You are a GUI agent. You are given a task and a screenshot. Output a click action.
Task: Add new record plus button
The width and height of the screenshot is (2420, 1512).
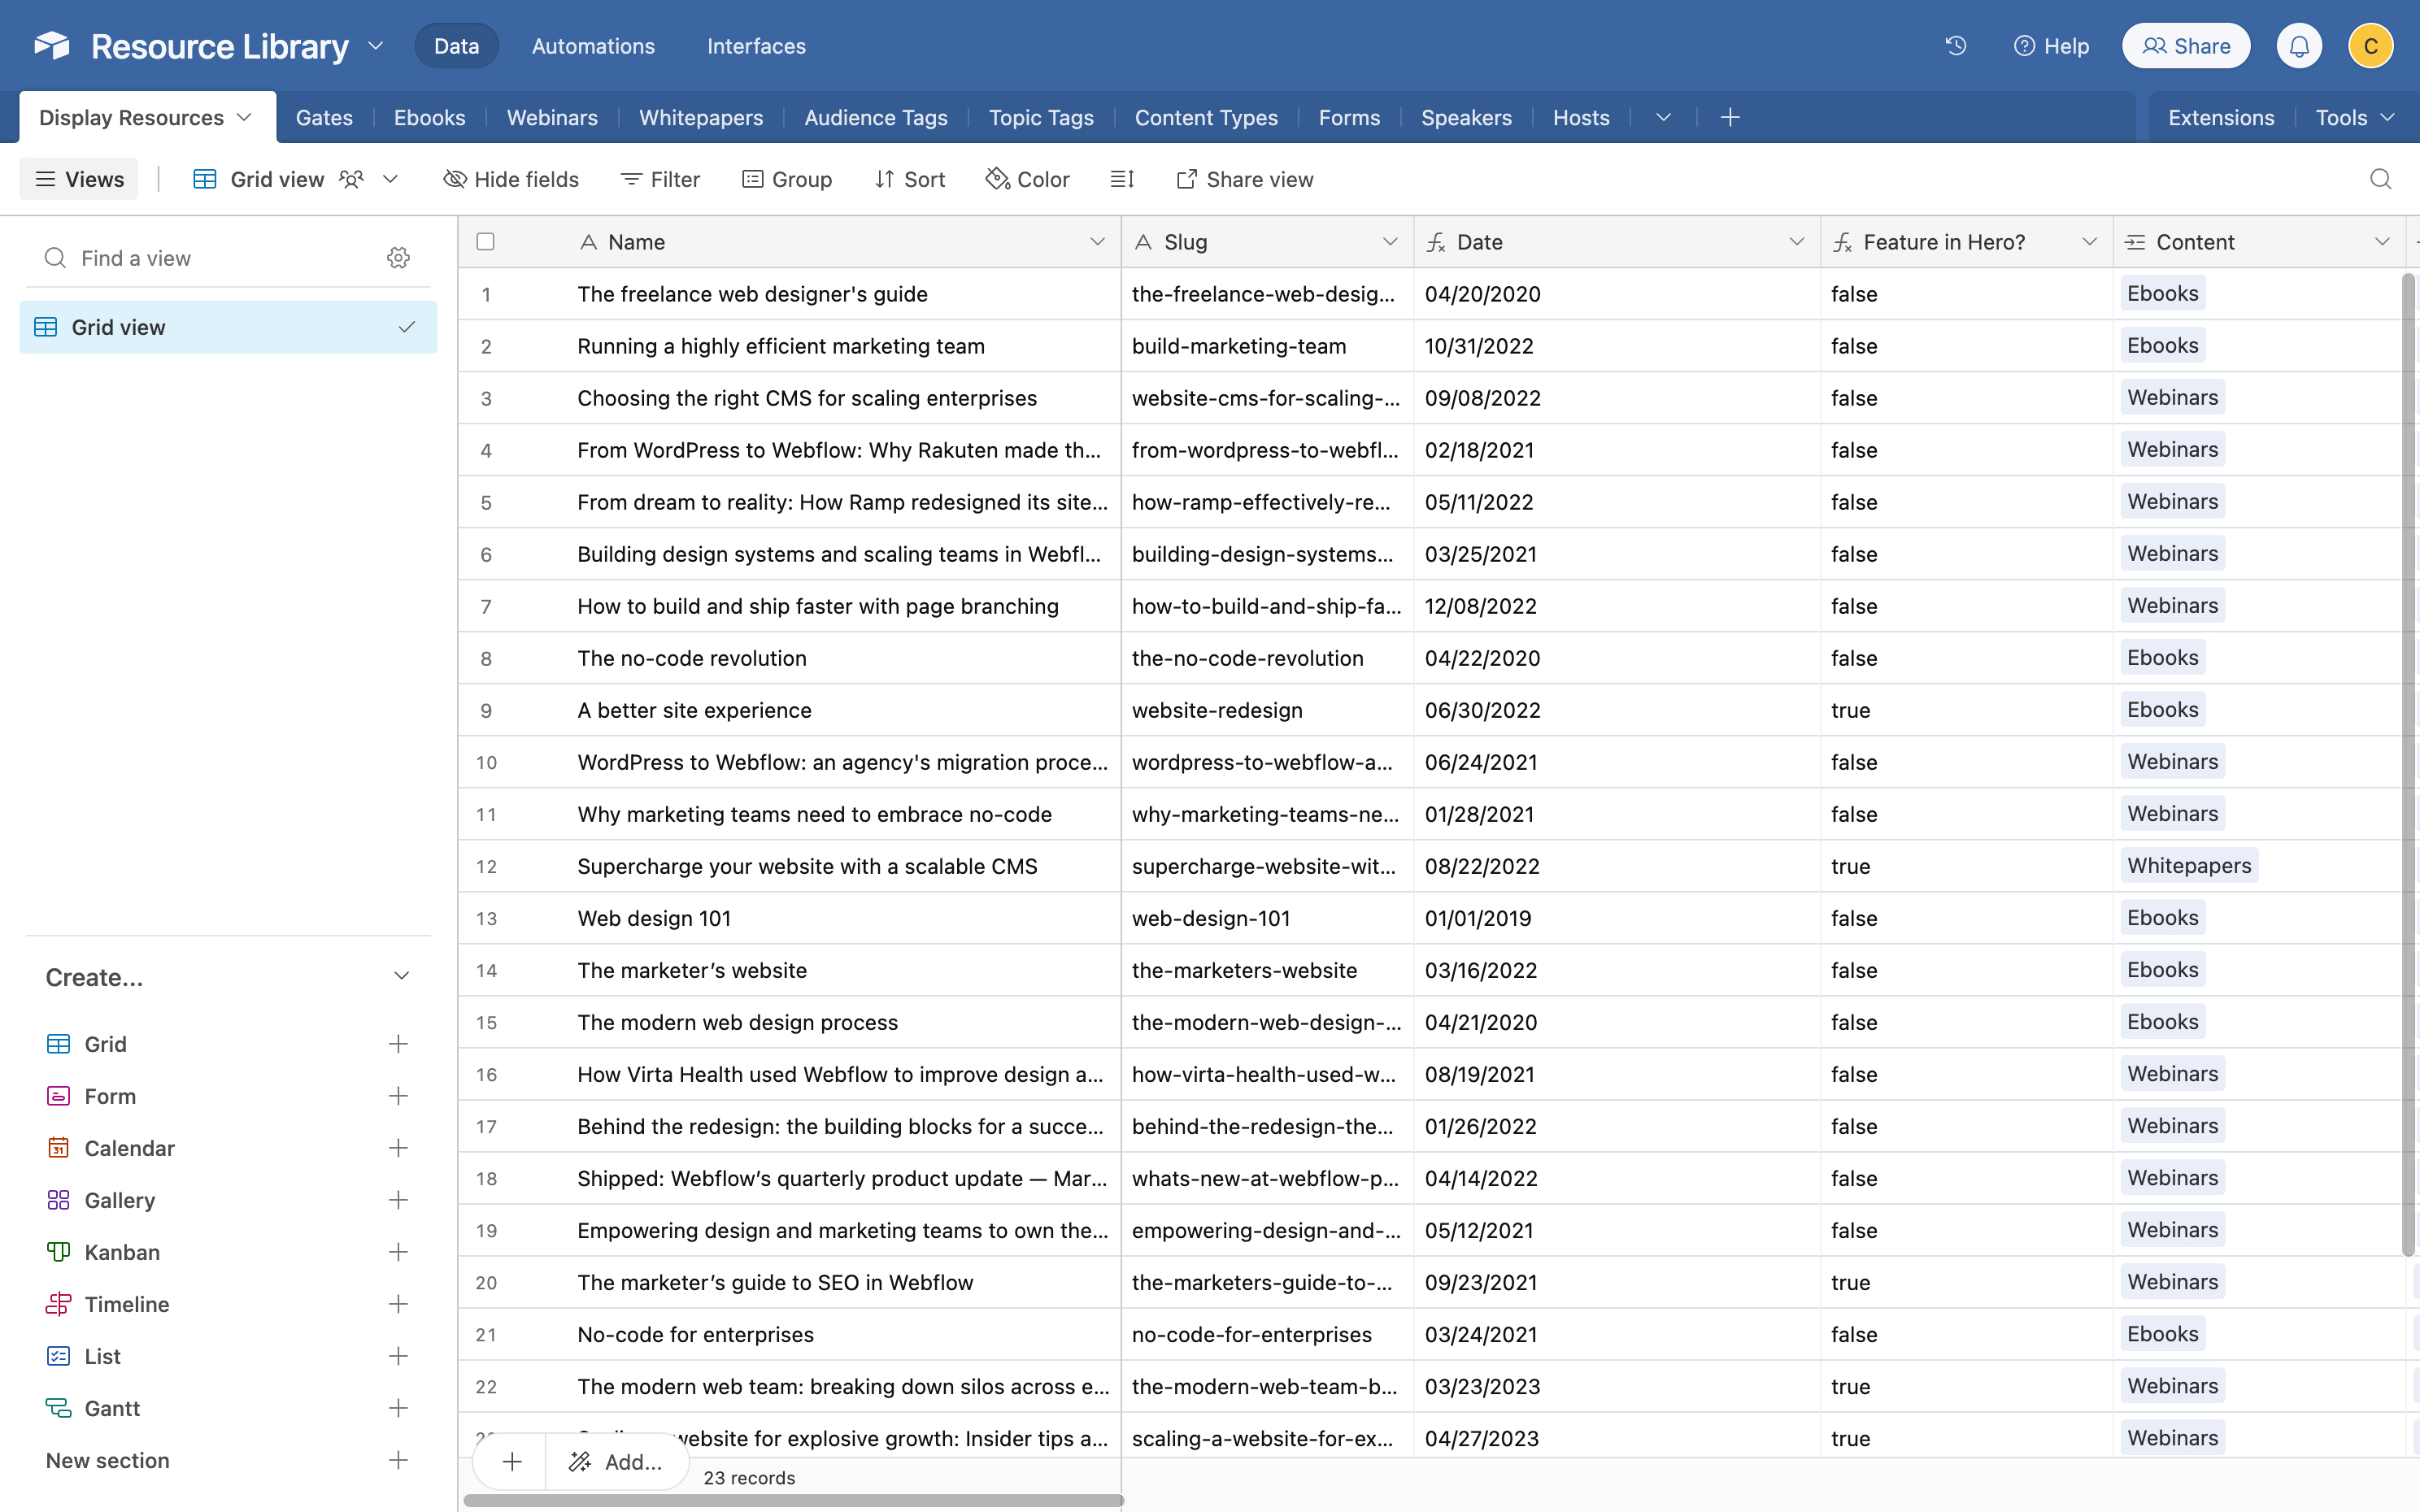[512, 1462]
